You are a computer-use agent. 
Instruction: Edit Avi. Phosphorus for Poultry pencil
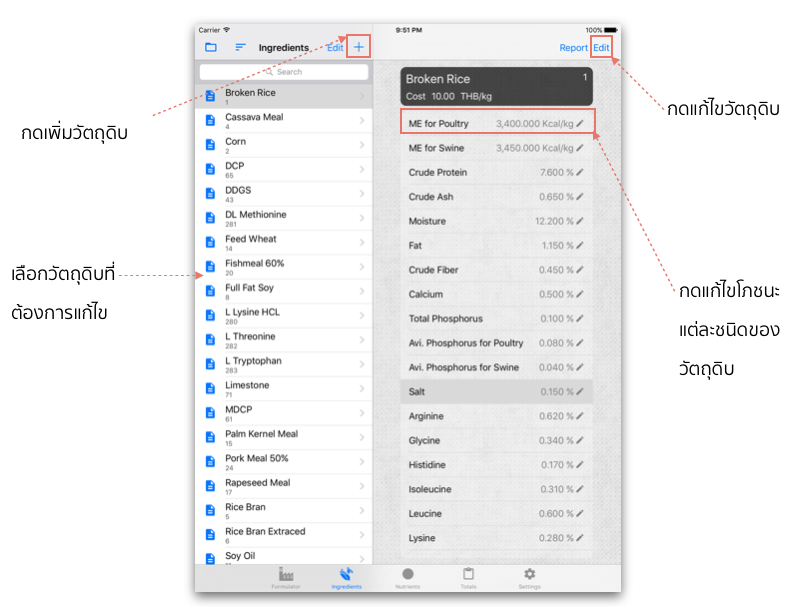(x=580, y=342)
